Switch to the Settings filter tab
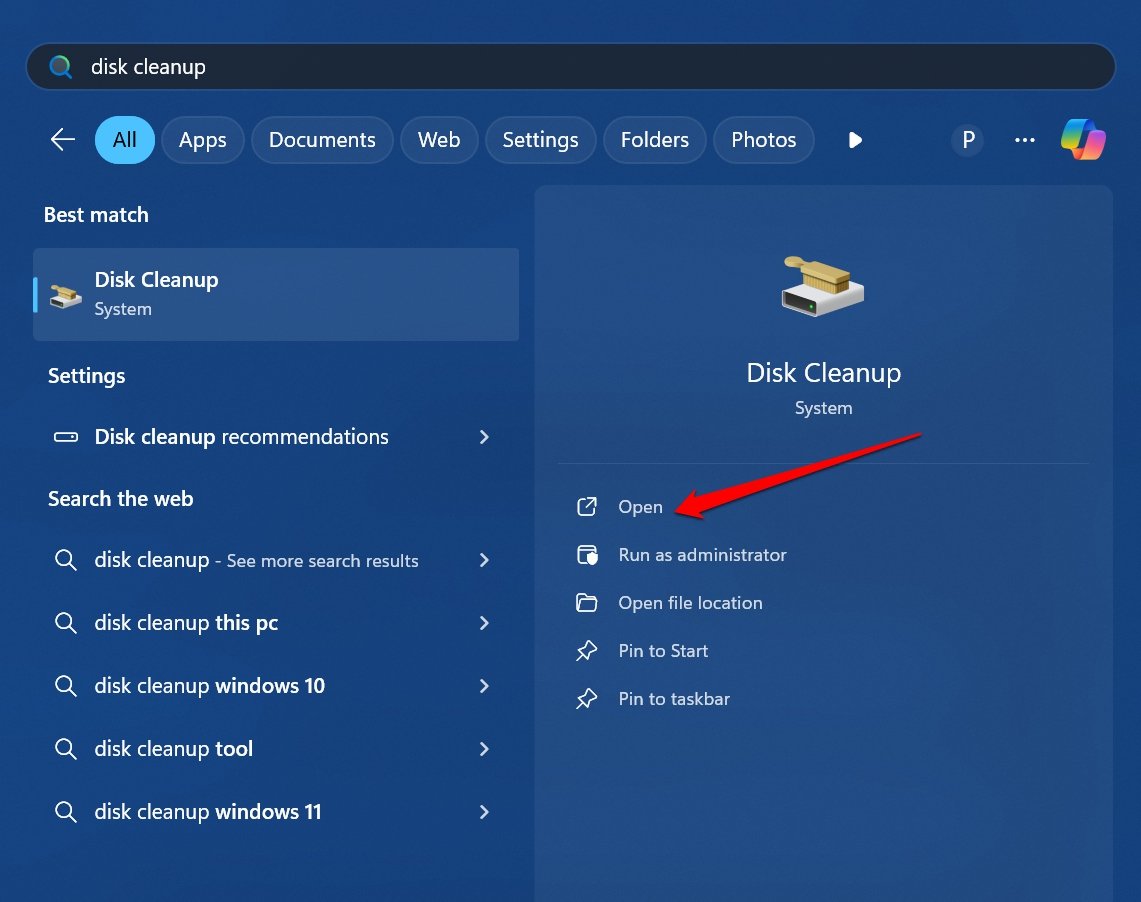The width and height of the screenshot is (1141, 902). point(540,140)
